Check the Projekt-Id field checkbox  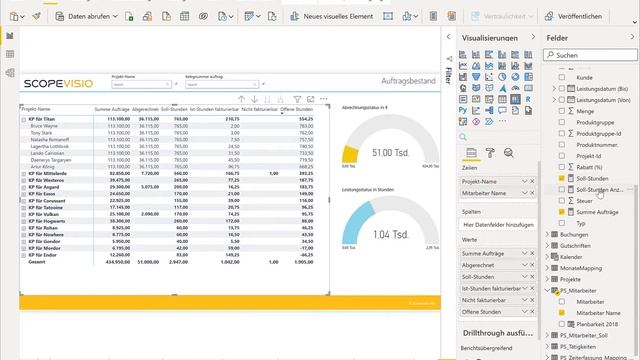click(x=562, y=156)
